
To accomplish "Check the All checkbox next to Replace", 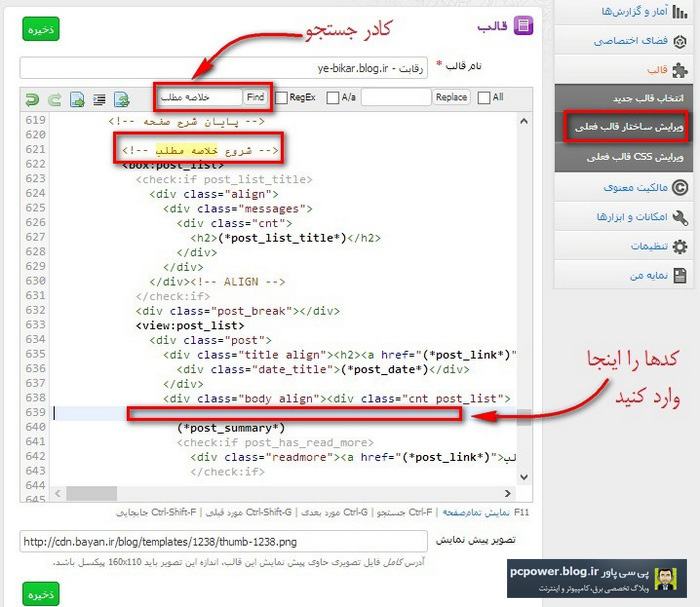I will 484,98.
